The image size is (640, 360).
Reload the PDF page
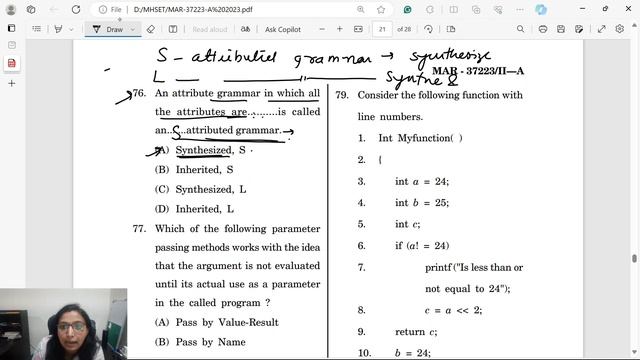click(76, 9)
